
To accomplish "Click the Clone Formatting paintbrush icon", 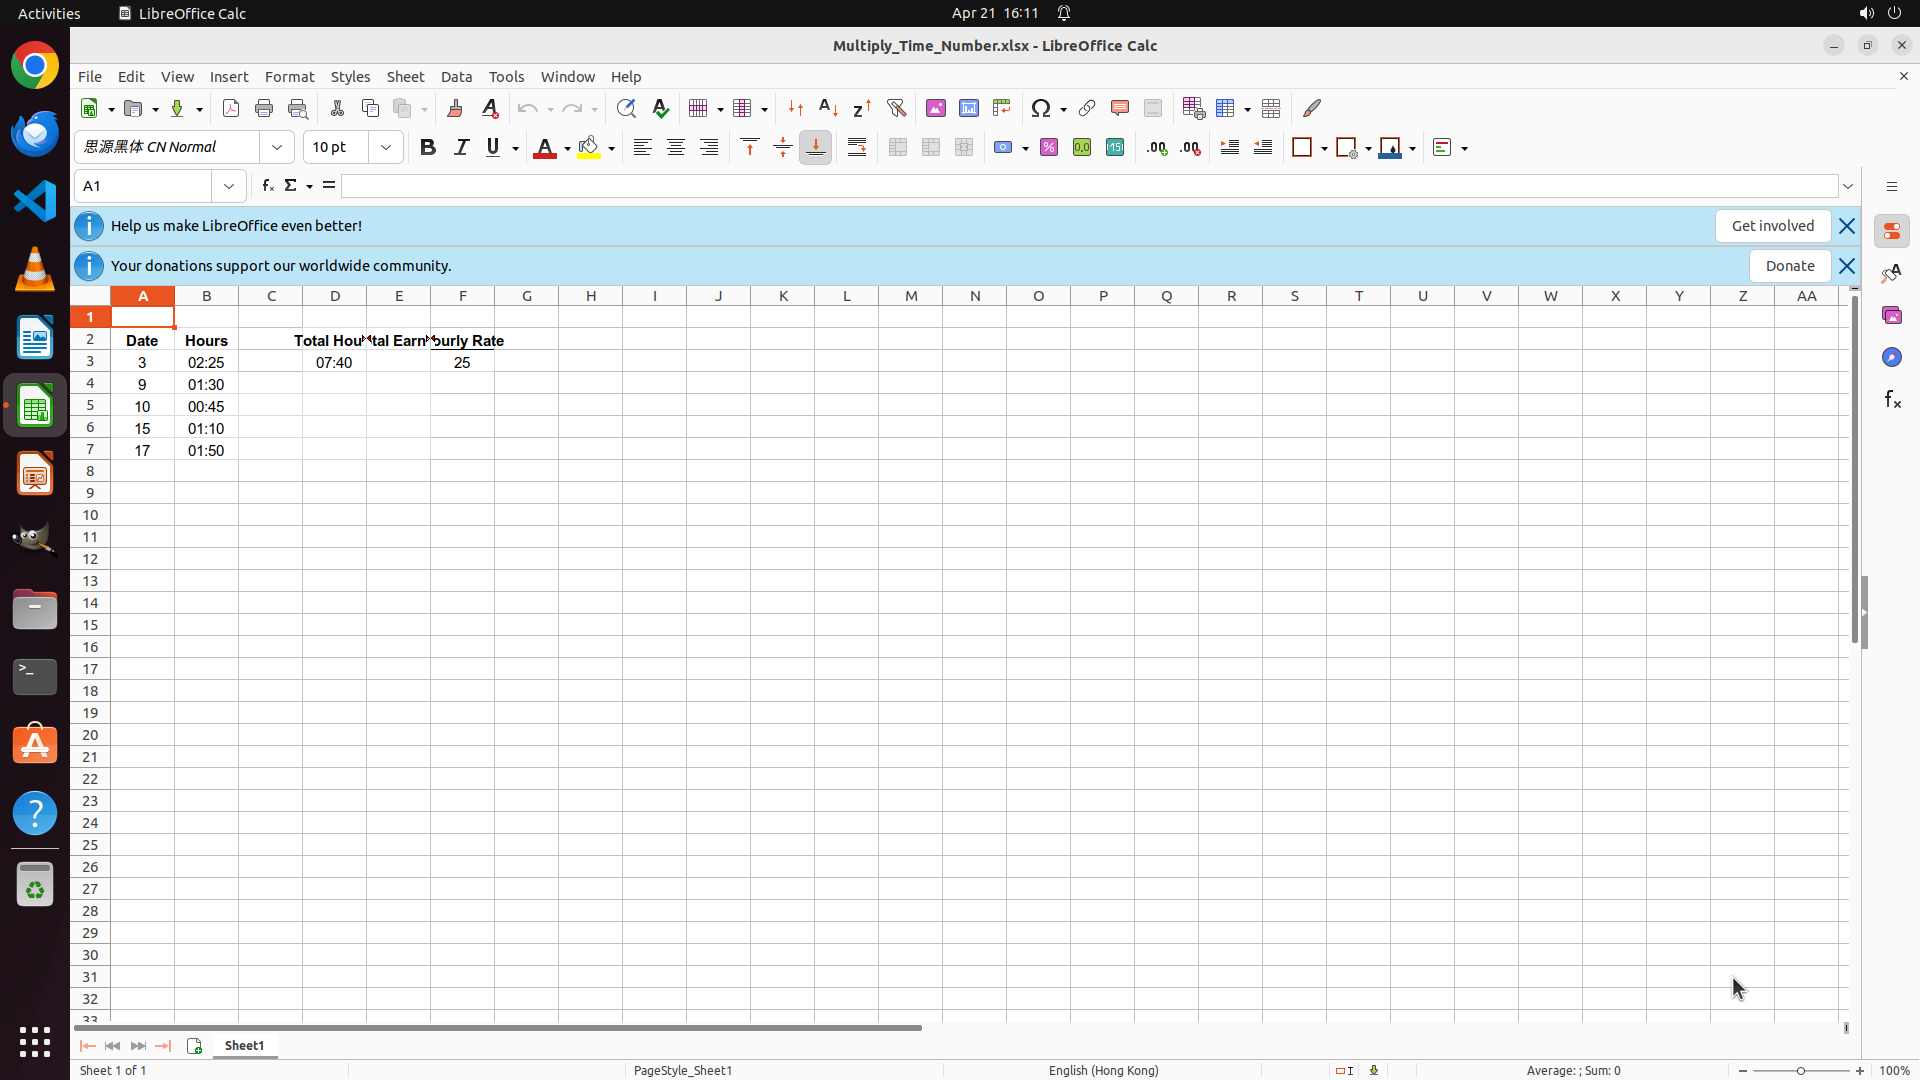I will point(455,108).
